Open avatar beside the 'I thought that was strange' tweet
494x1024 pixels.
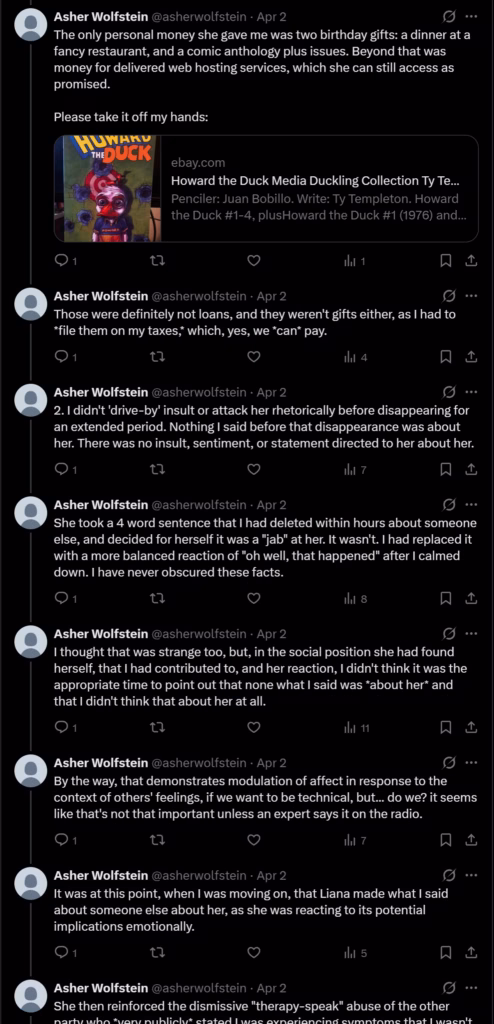[x=30, y=641]
